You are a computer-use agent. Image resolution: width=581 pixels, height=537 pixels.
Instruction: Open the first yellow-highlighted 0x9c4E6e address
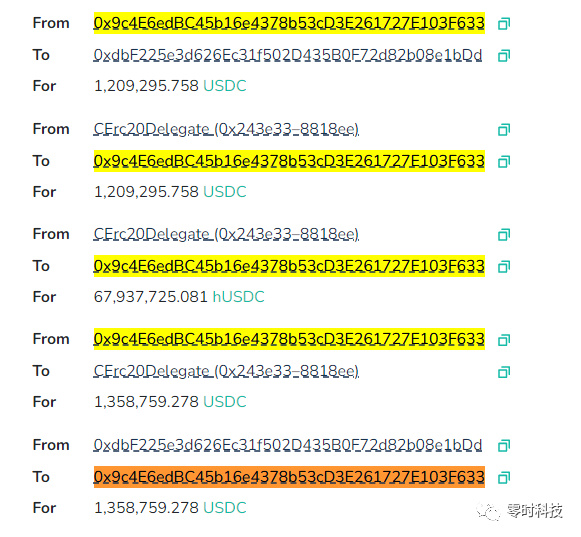pos(289,23)
